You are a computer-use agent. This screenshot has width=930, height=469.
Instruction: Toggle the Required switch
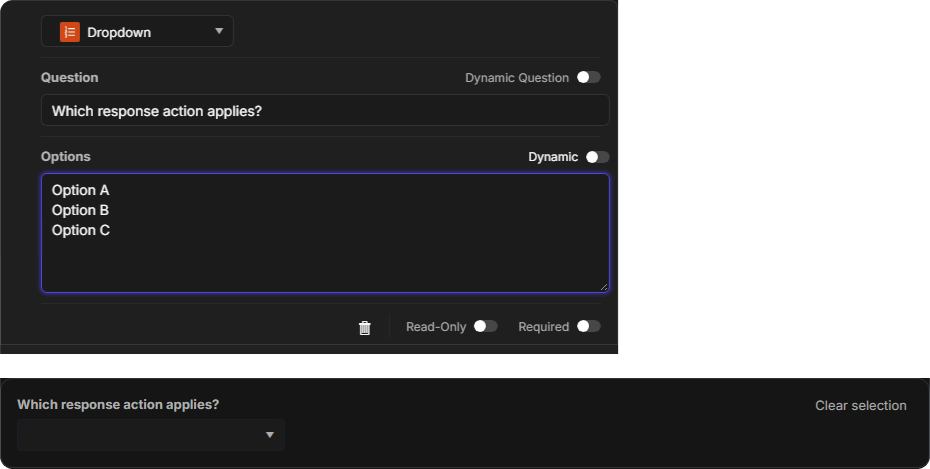588,327
